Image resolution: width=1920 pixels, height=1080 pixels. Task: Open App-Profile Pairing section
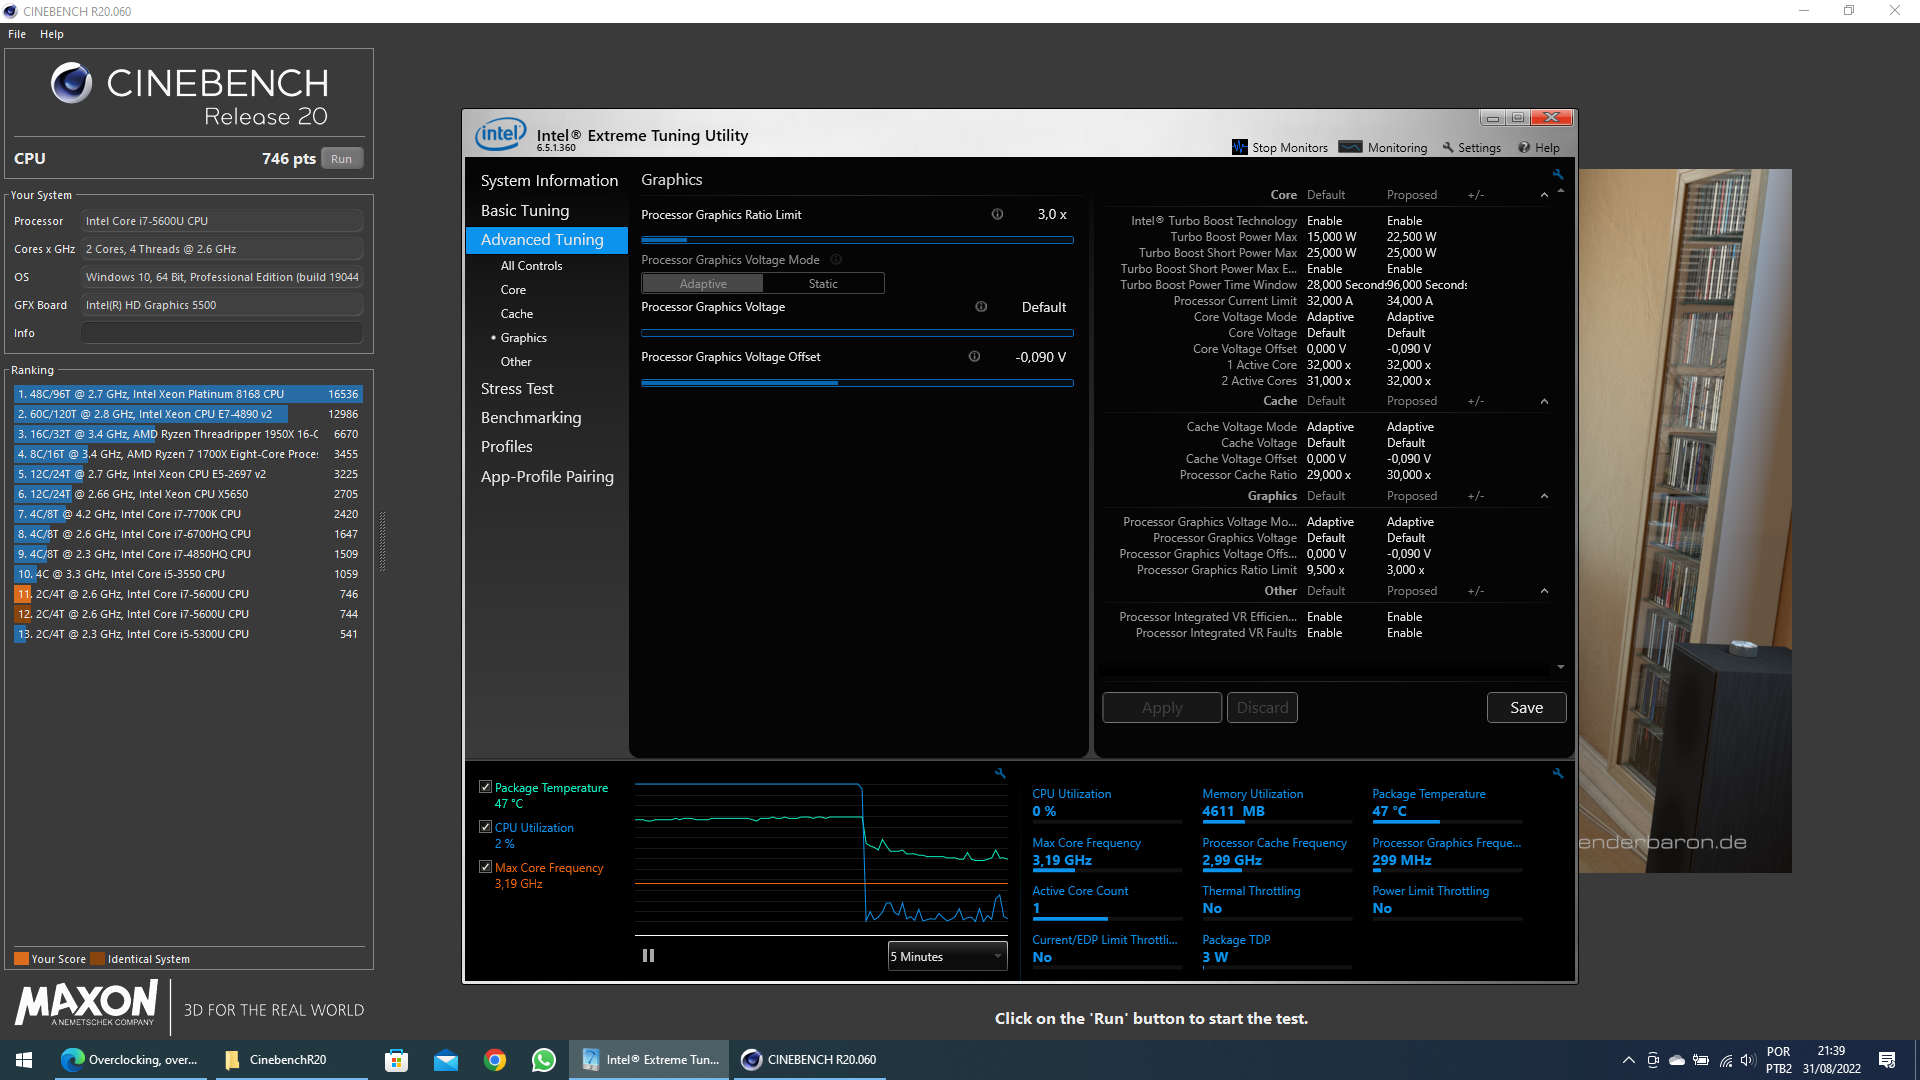[x=547, y=477]
